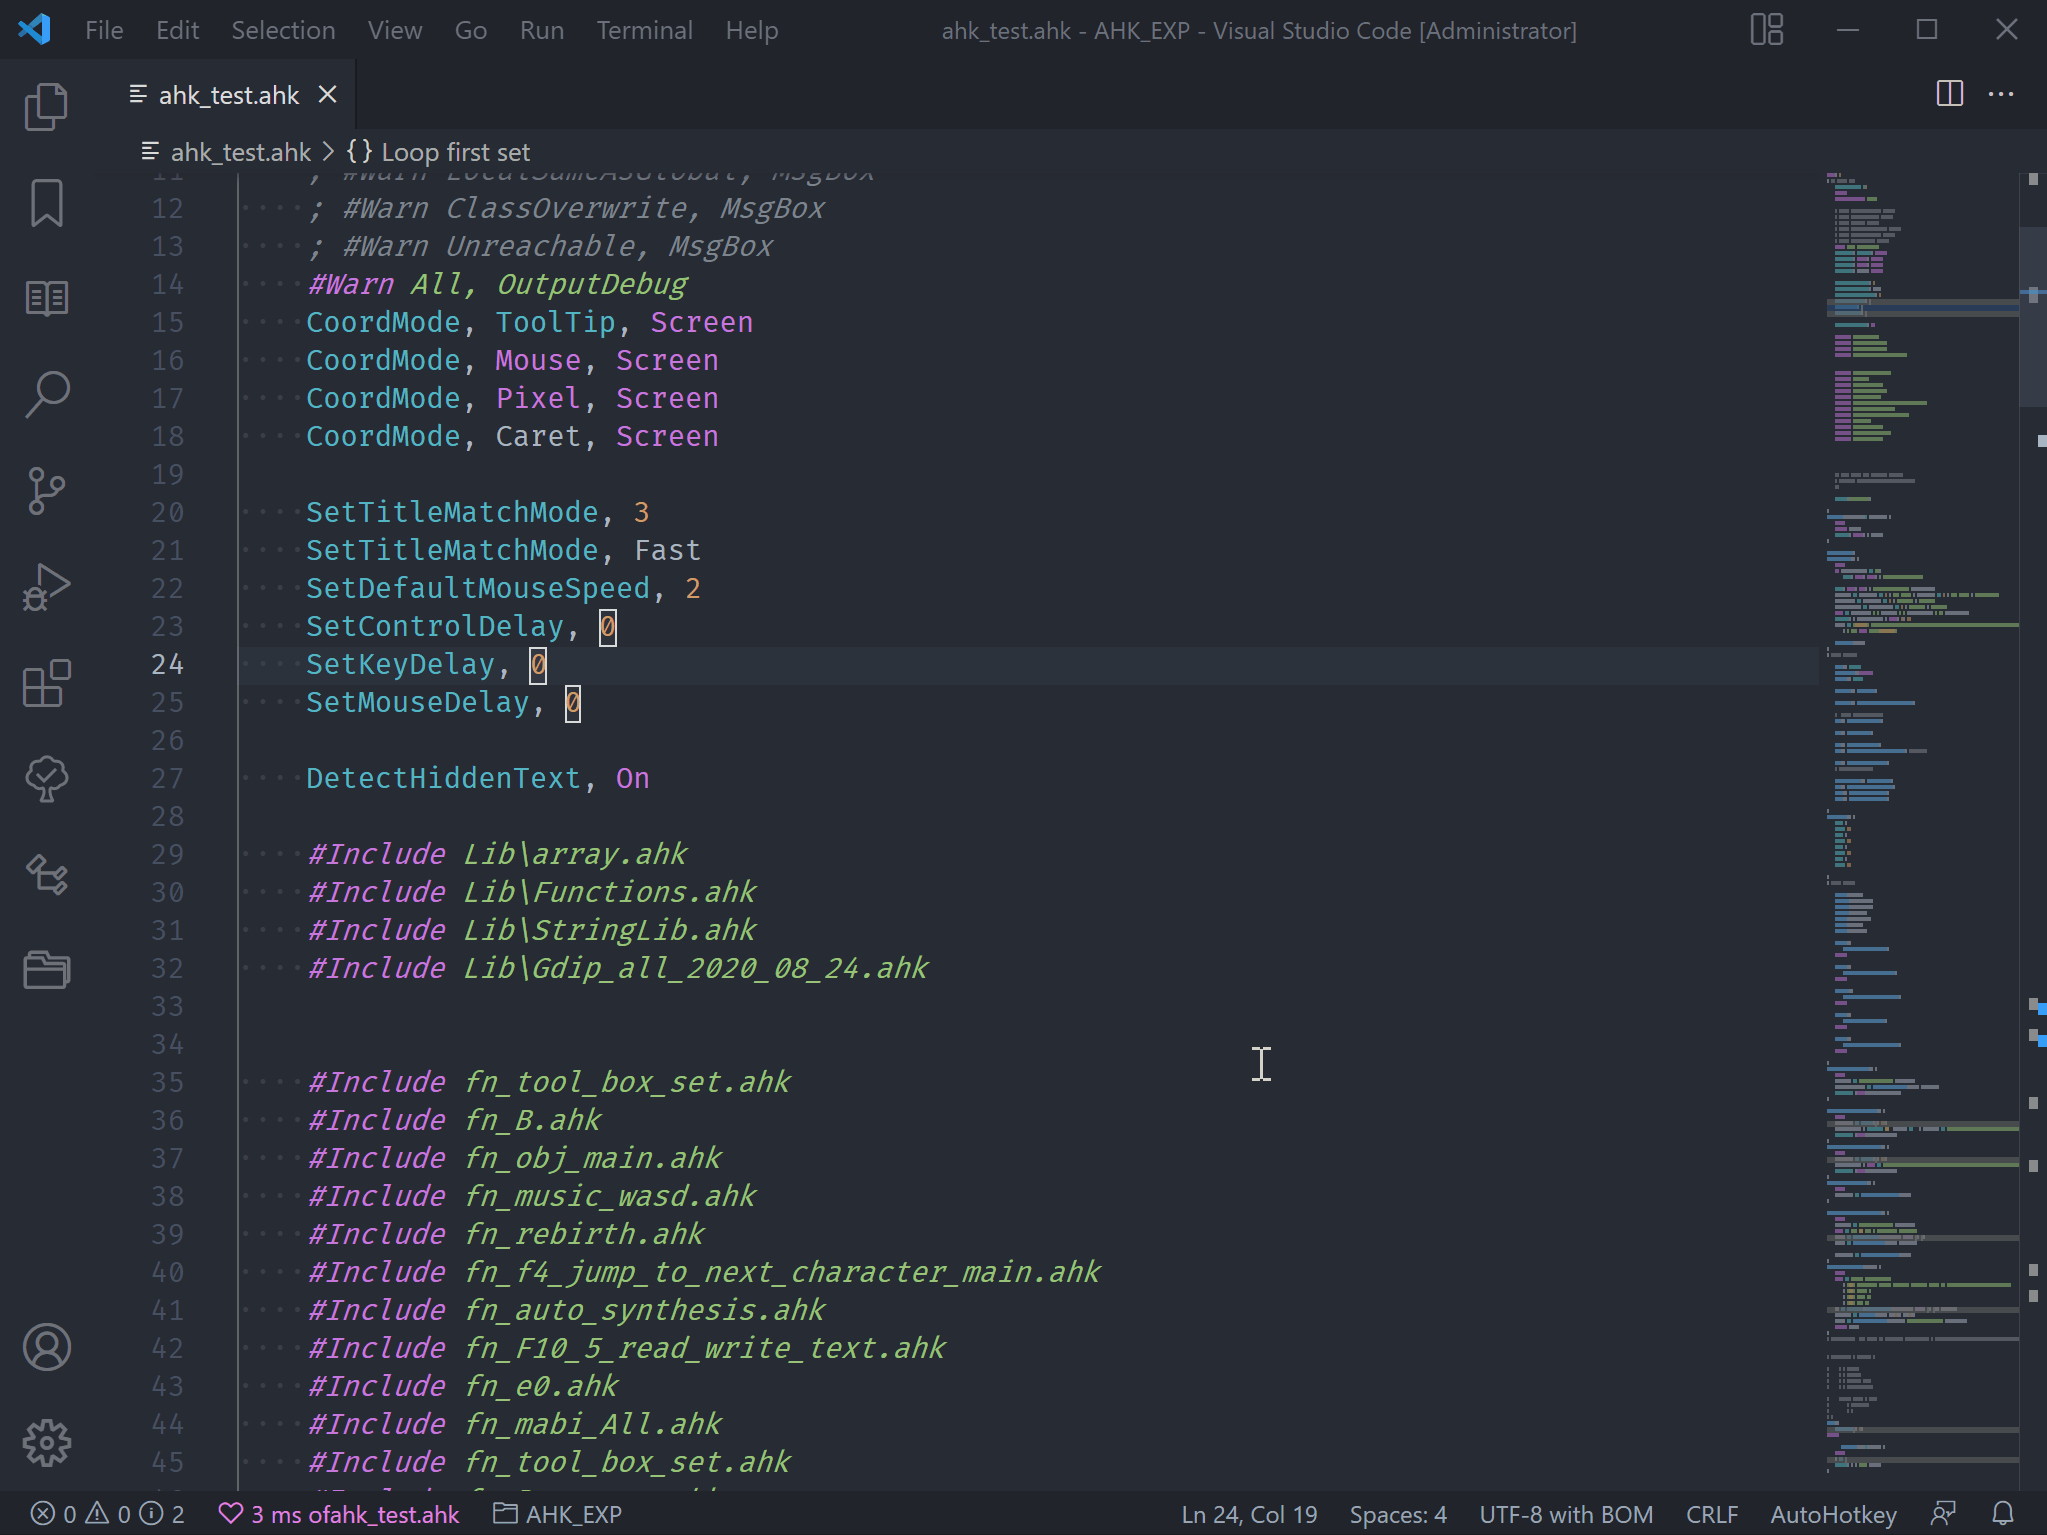2047x1535 pixels.
Task: Toggle the Split Editor Right button
Action: (x=1949, y=94)
